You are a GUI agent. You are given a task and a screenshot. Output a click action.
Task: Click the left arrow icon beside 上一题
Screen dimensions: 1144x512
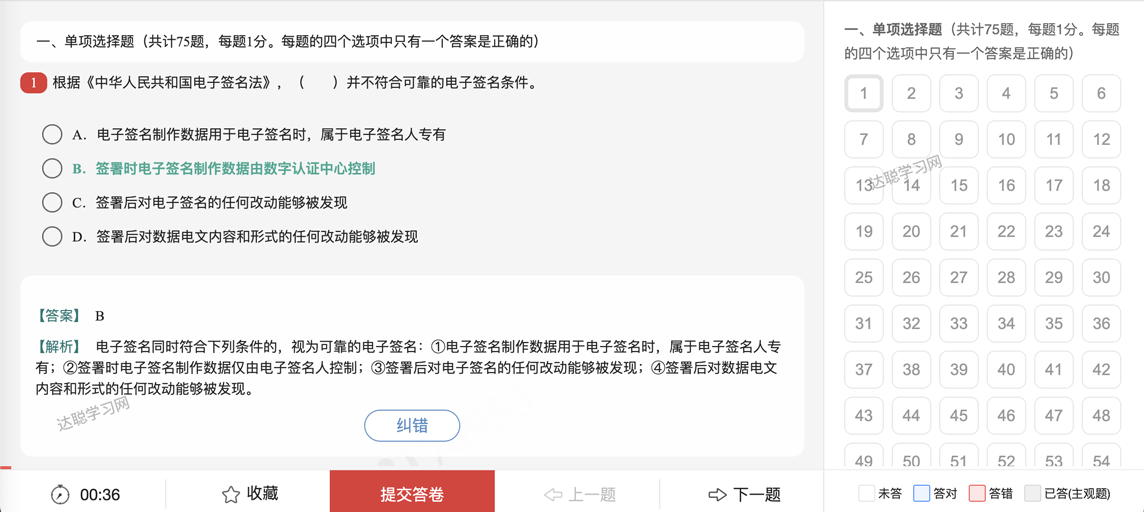tap(553, 494)
